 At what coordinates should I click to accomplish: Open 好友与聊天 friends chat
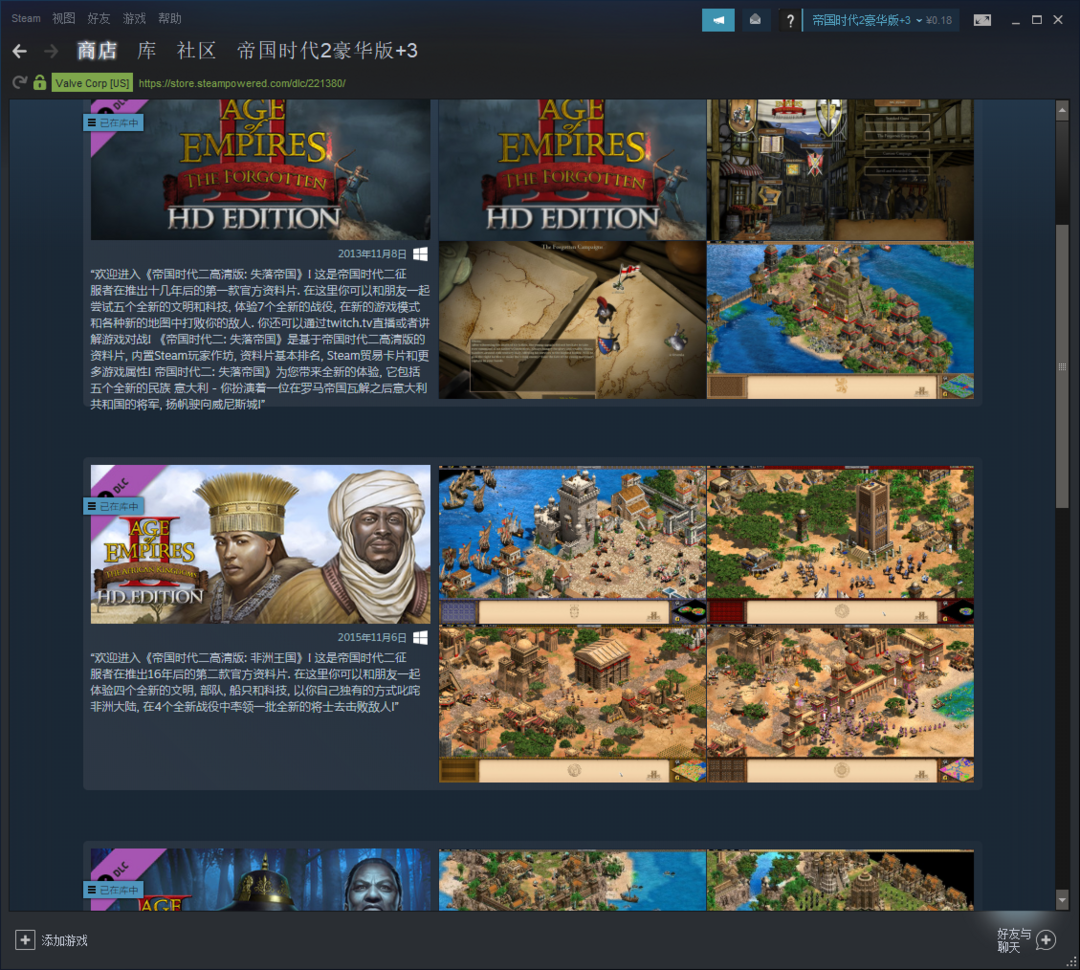click(1045, 940)
